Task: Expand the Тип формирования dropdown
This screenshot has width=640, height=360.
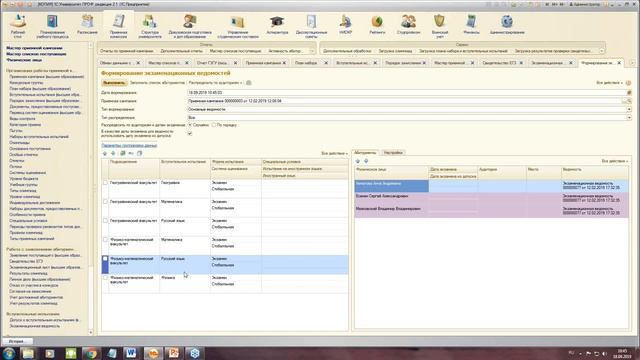Action: coord(629,109)
